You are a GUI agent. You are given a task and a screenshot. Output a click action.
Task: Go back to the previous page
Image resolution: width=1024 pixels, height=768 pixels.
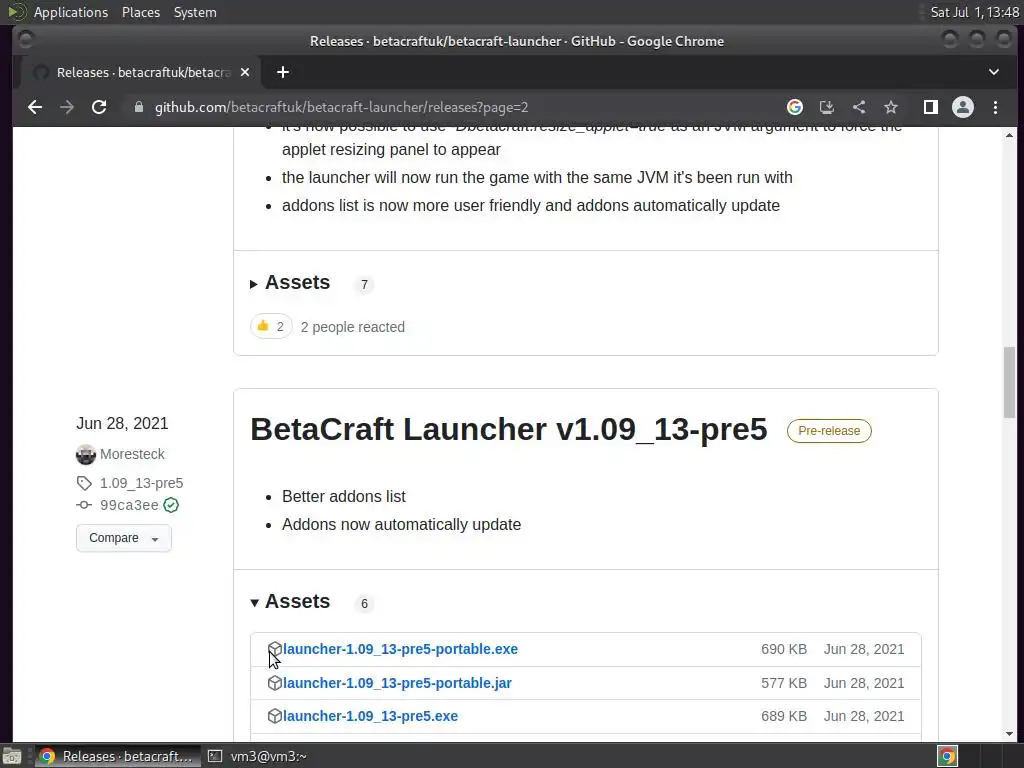(35, 107)
